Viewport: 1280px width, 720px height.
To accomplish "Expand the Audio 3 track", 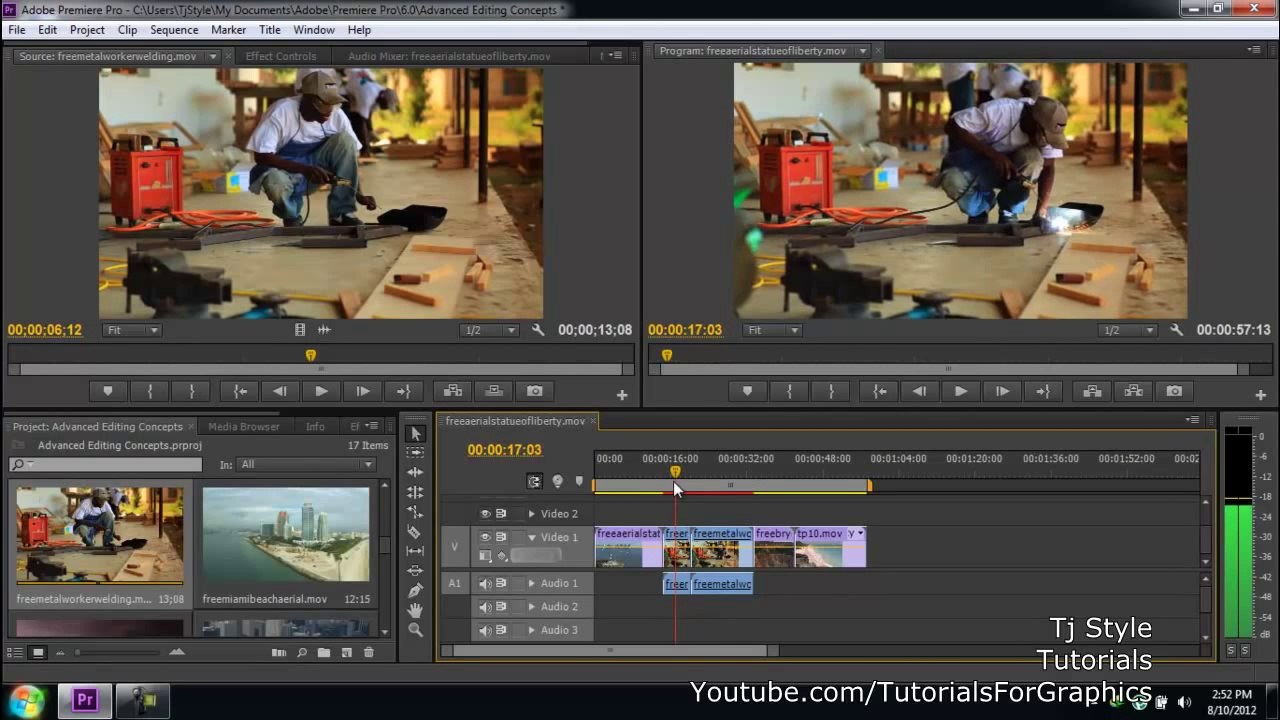I will click(532, 630).
